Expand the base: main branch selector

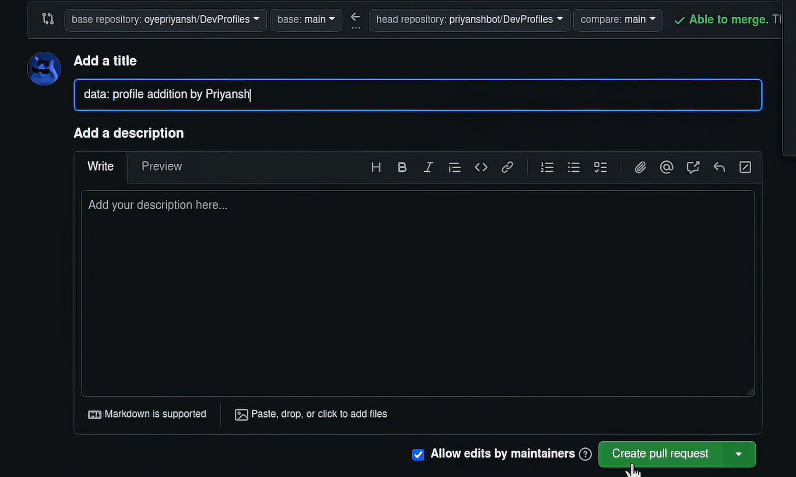[306, 19]
